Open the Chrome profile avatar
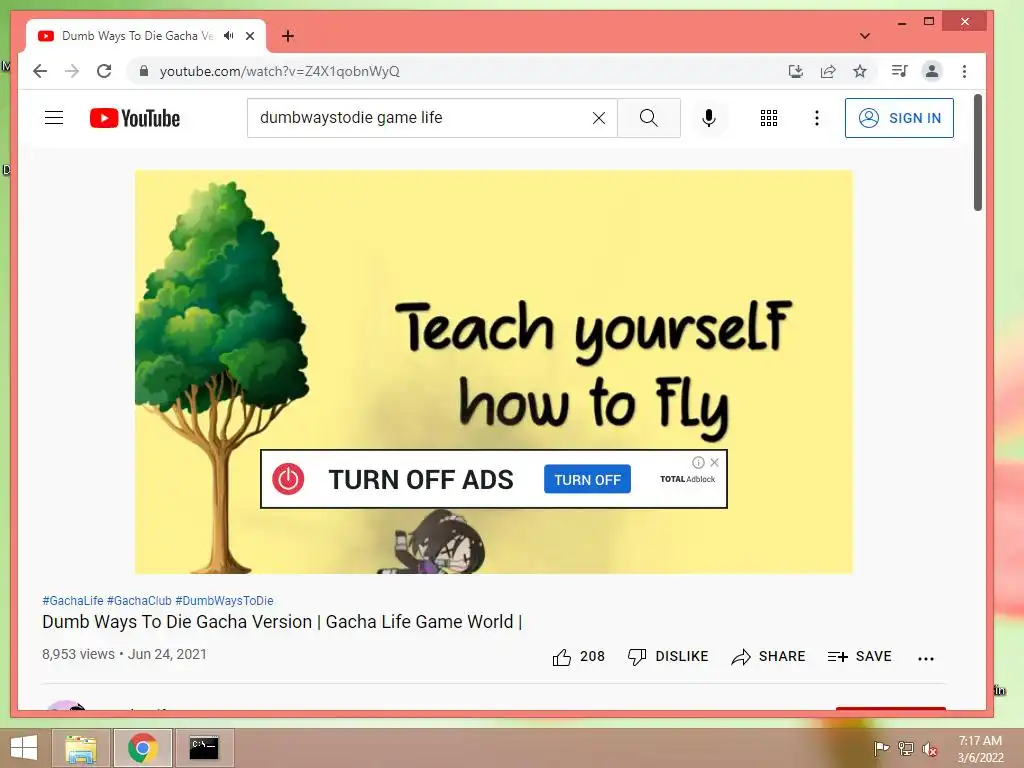This screenshot has width=1024, height=768. pos(932,71)
